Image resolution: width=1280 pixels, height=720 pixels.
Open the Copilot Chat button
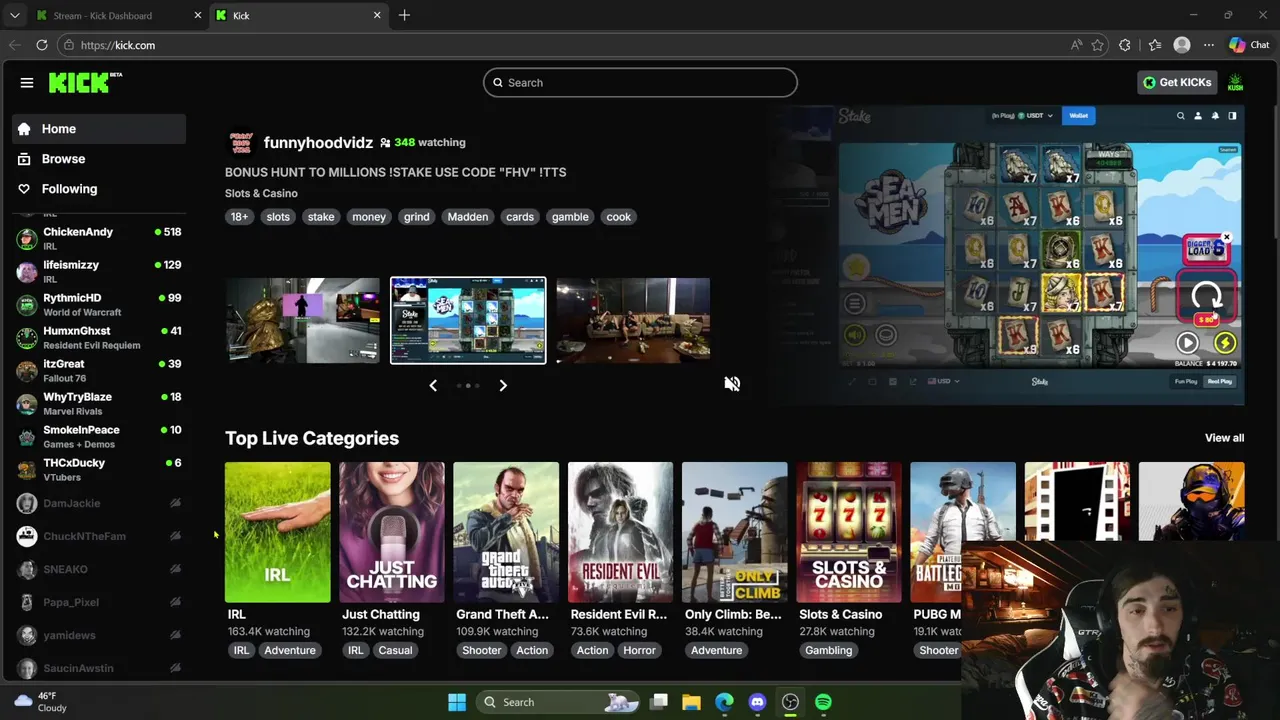pyautogui.click(x=1249, y=45)
